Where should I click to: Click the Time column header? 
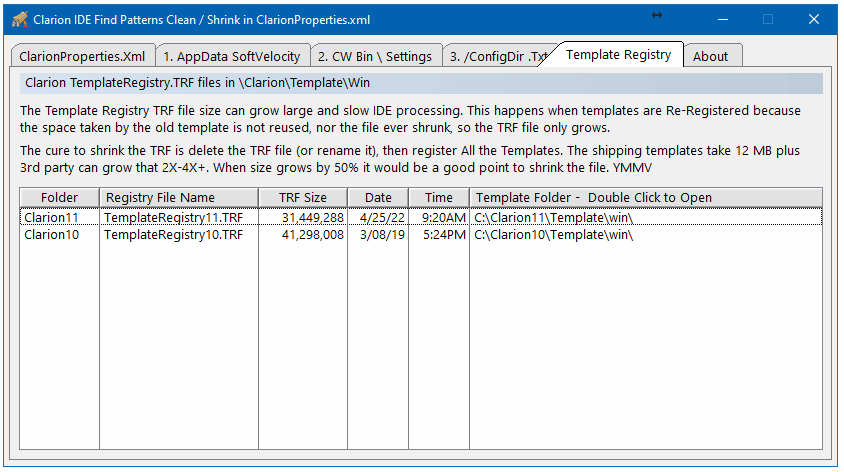tap(438, 197)
